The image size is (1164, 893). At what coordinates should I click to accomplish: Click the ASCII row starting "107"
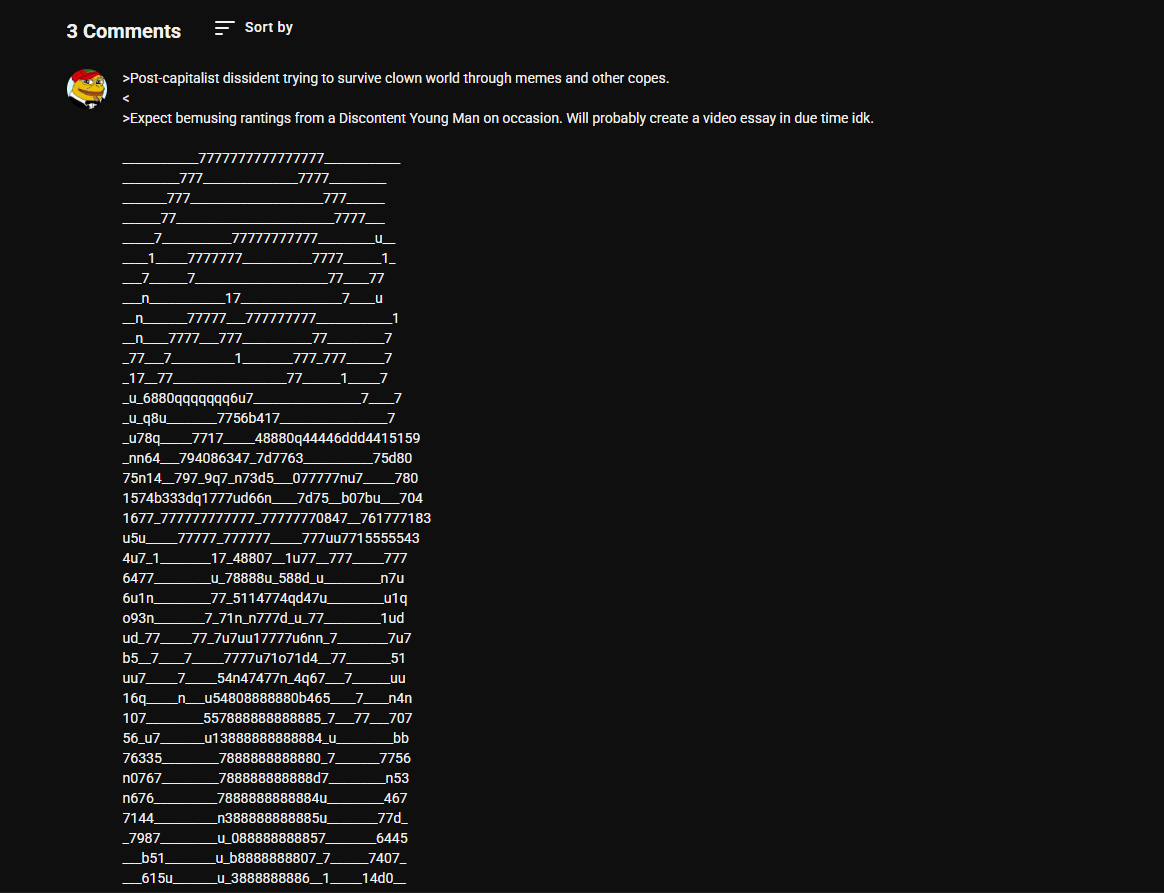[x=267, y=718]
